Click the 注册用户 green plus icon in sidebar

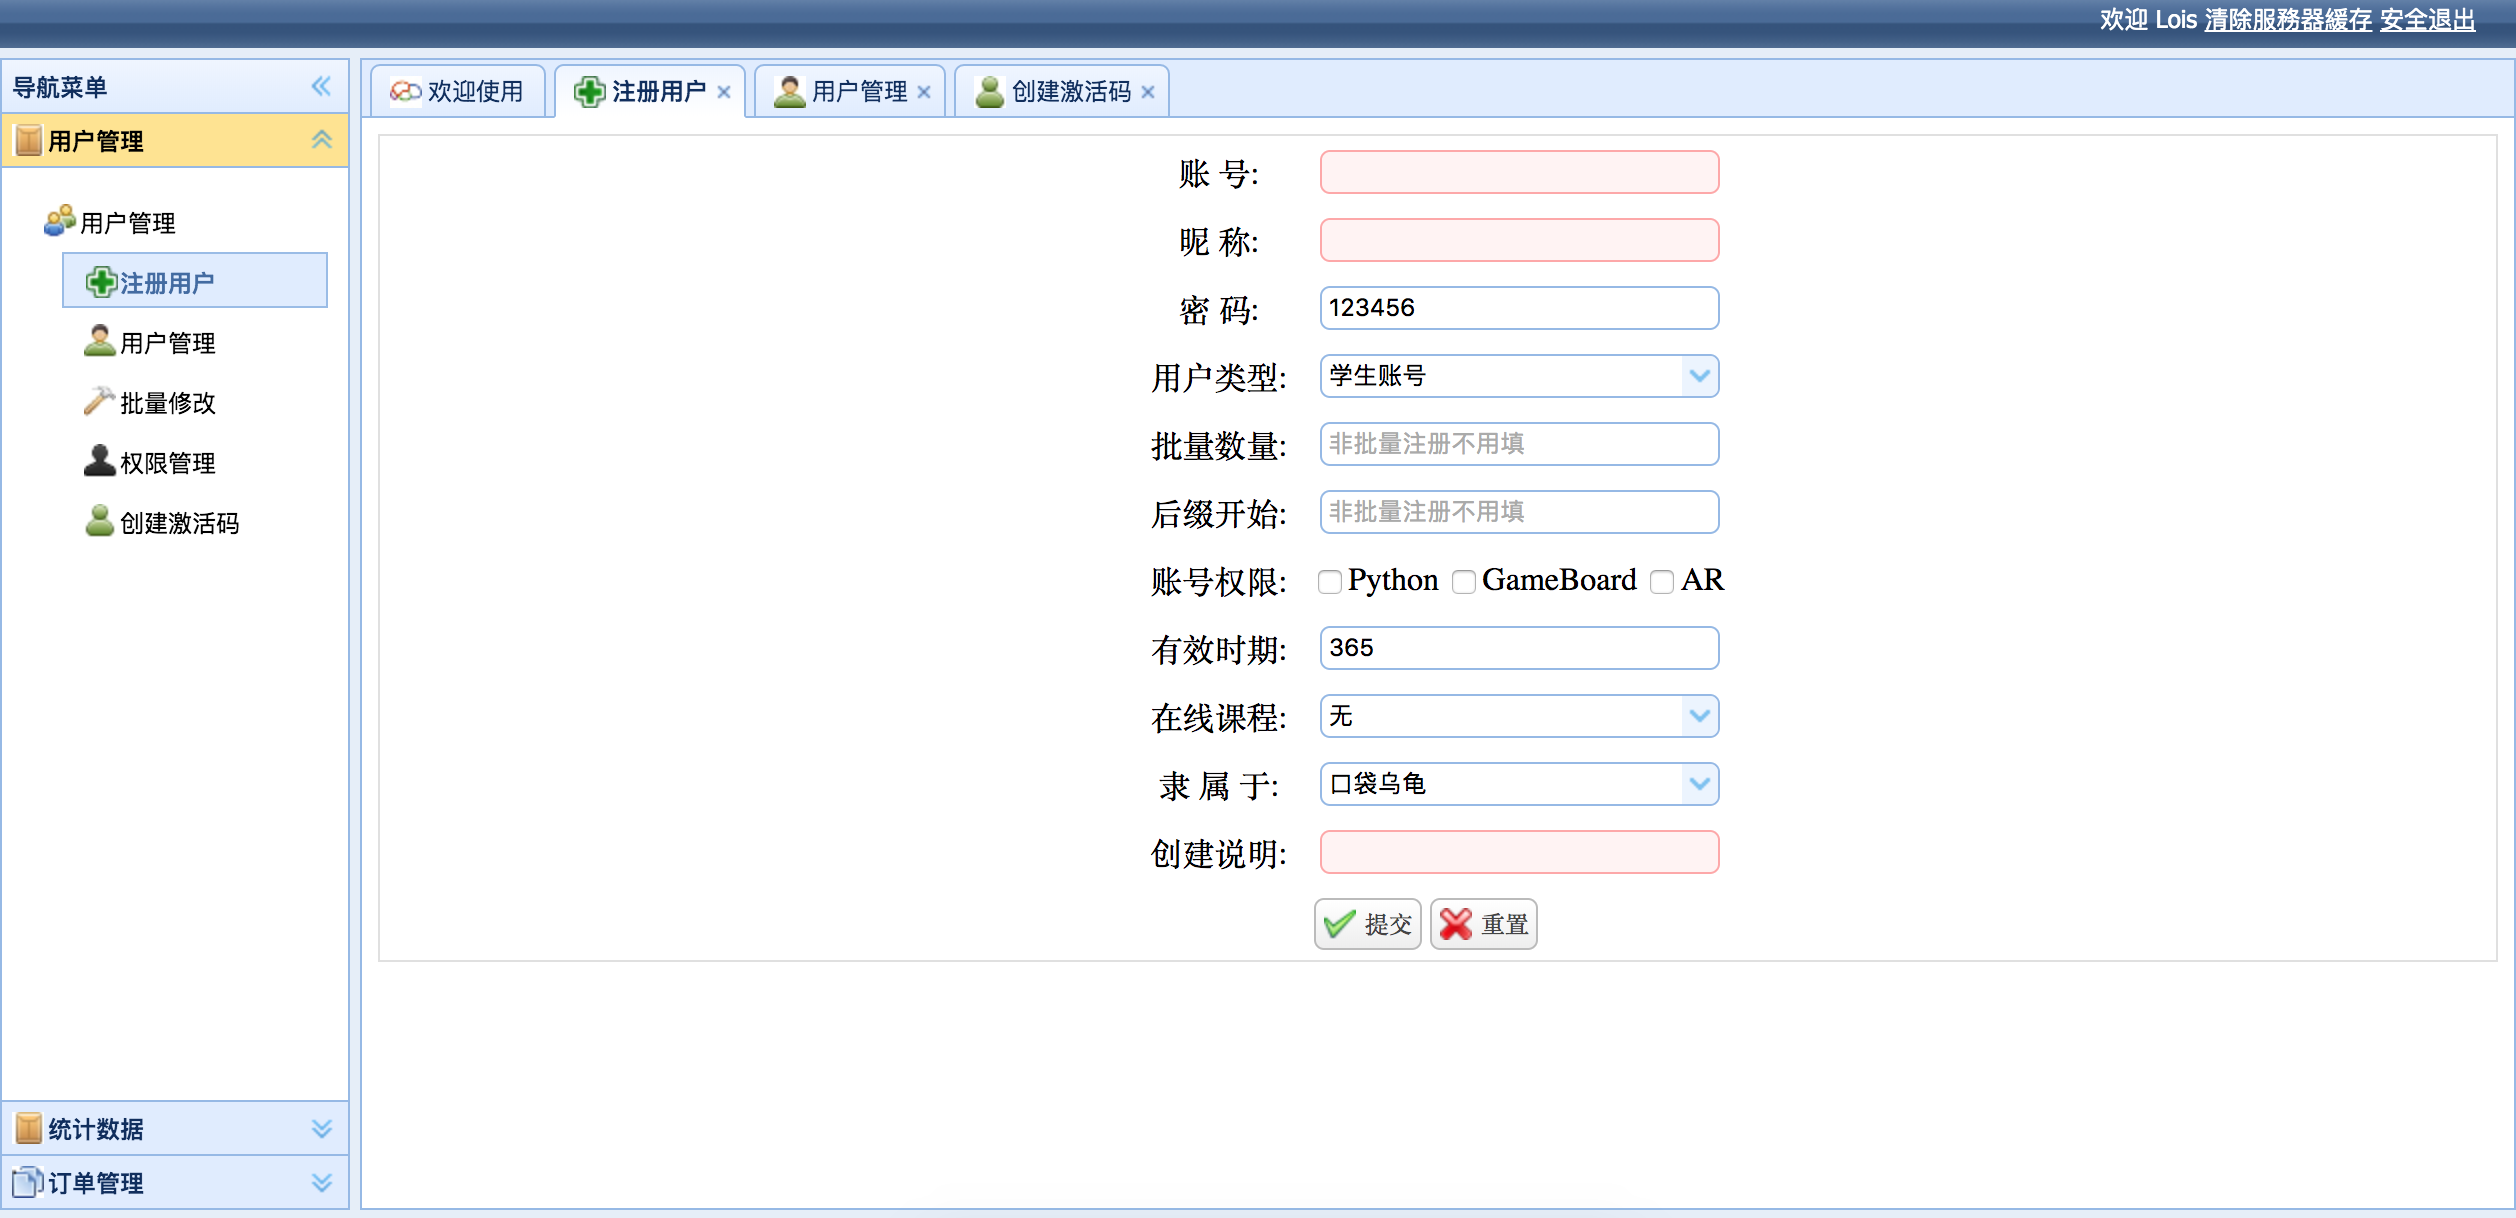click(100, 283)
